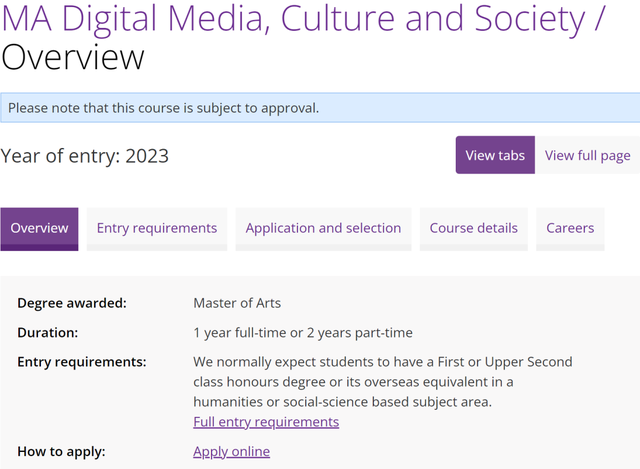
Task: Click the 1 year full-time duration text
Action: pyautogui.click(x=302, y=332)
